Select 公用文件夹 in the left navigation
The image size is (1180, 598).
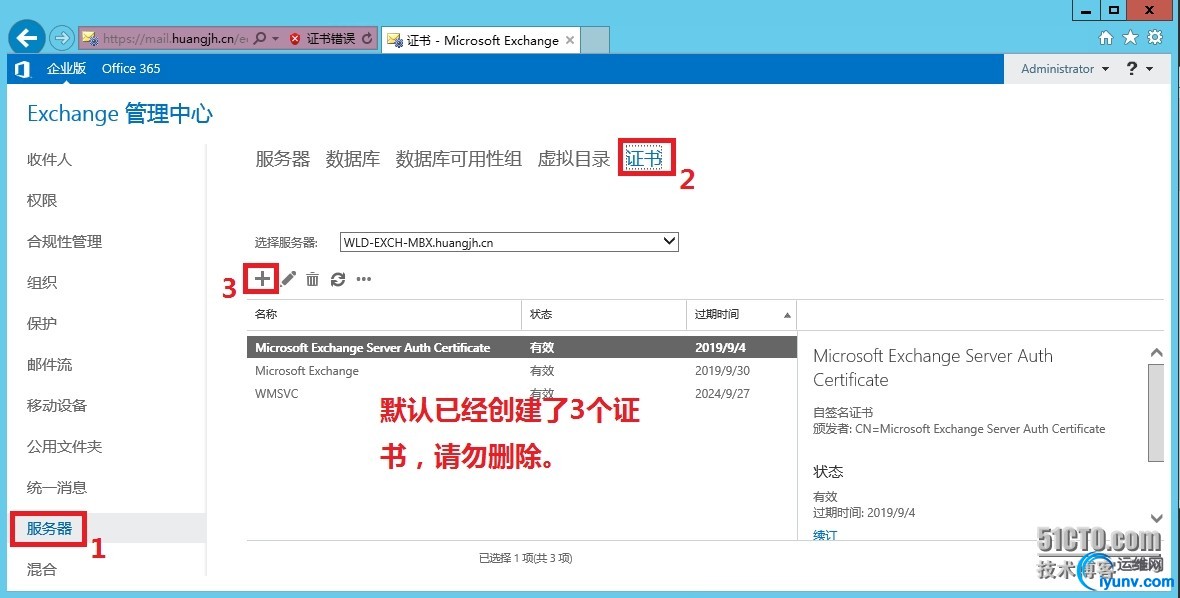(64, 447)
